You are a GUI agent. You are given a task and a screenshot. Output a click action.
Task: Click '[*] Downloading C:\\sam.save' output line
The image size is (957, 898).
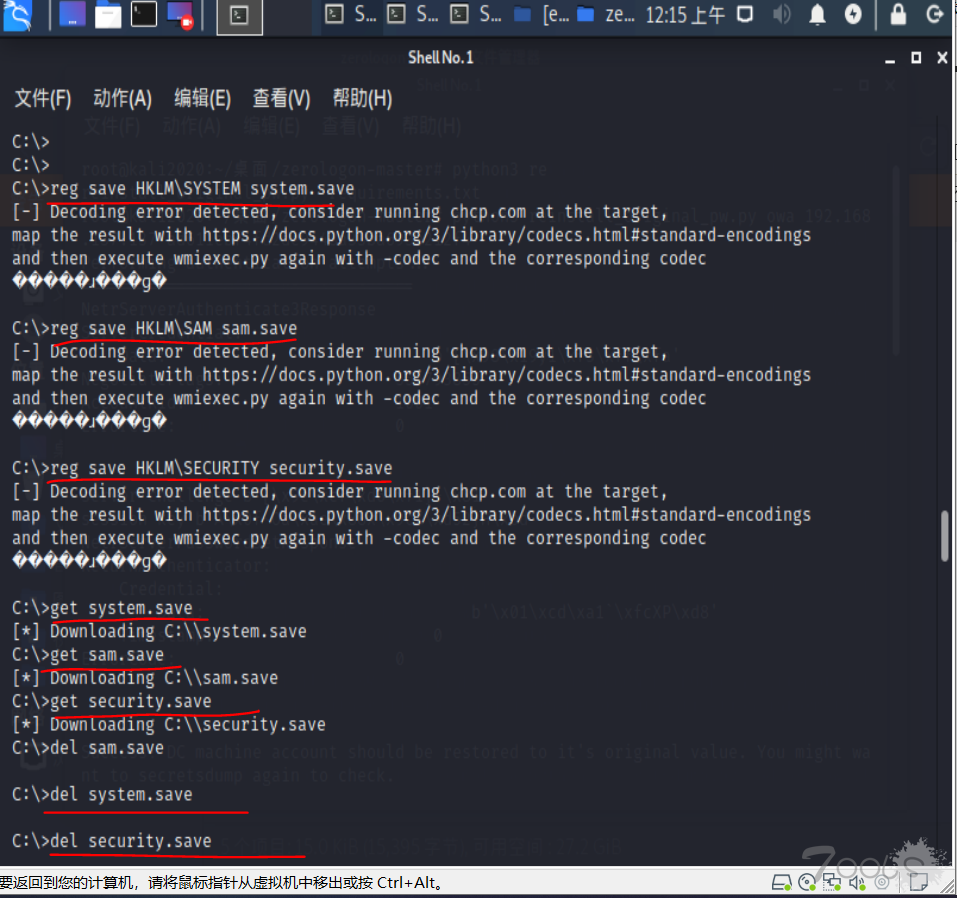pyautogui.click(x=145, y=678)
